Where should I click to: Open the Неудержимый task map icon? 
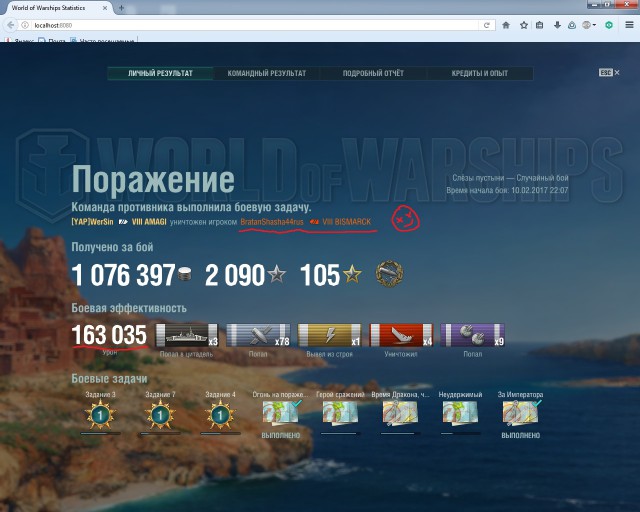[x=460, y=412]
